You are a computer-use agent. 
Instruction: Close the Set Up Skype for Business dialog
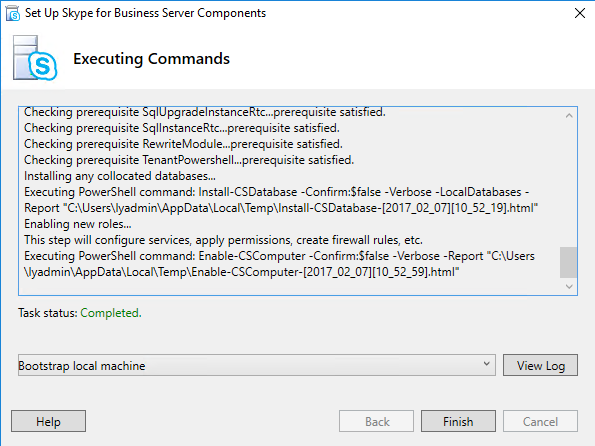point(579,13)
